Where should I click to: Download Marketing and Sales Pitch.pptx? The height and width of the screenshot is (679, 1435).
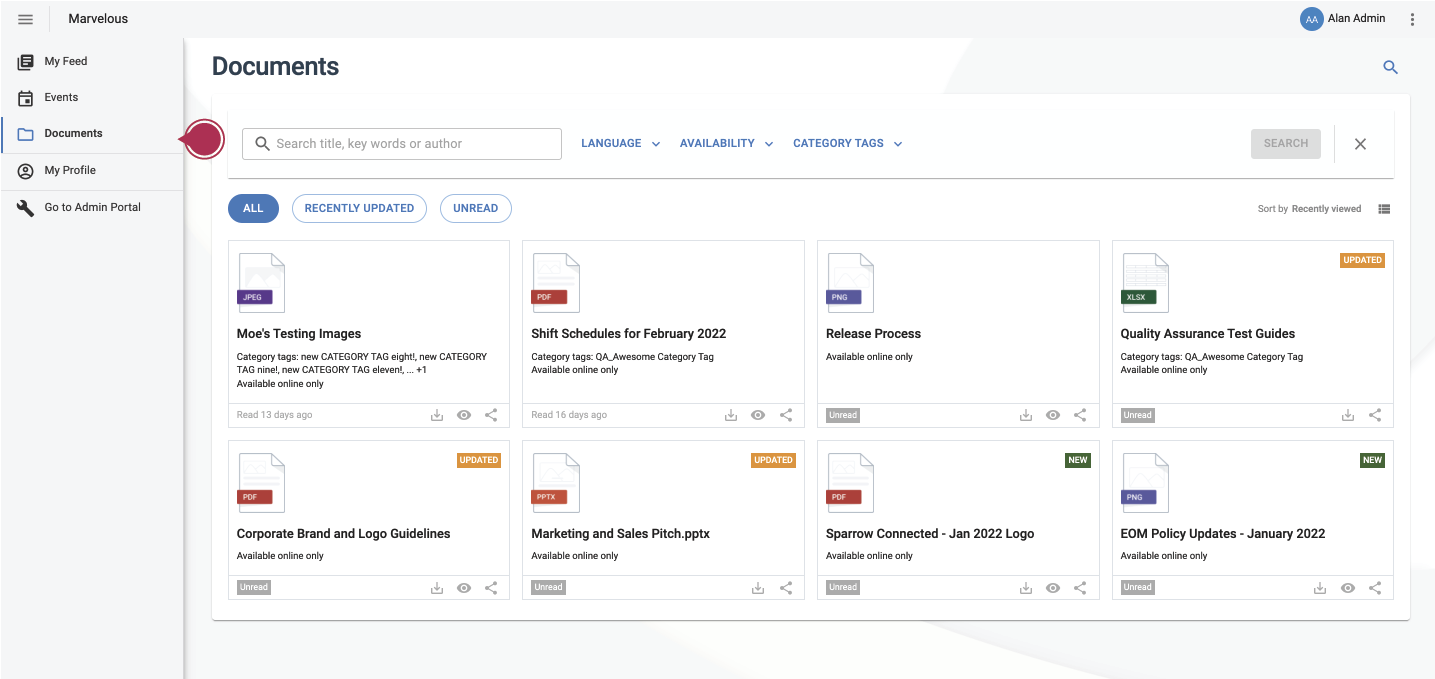[x=758, y=587]
